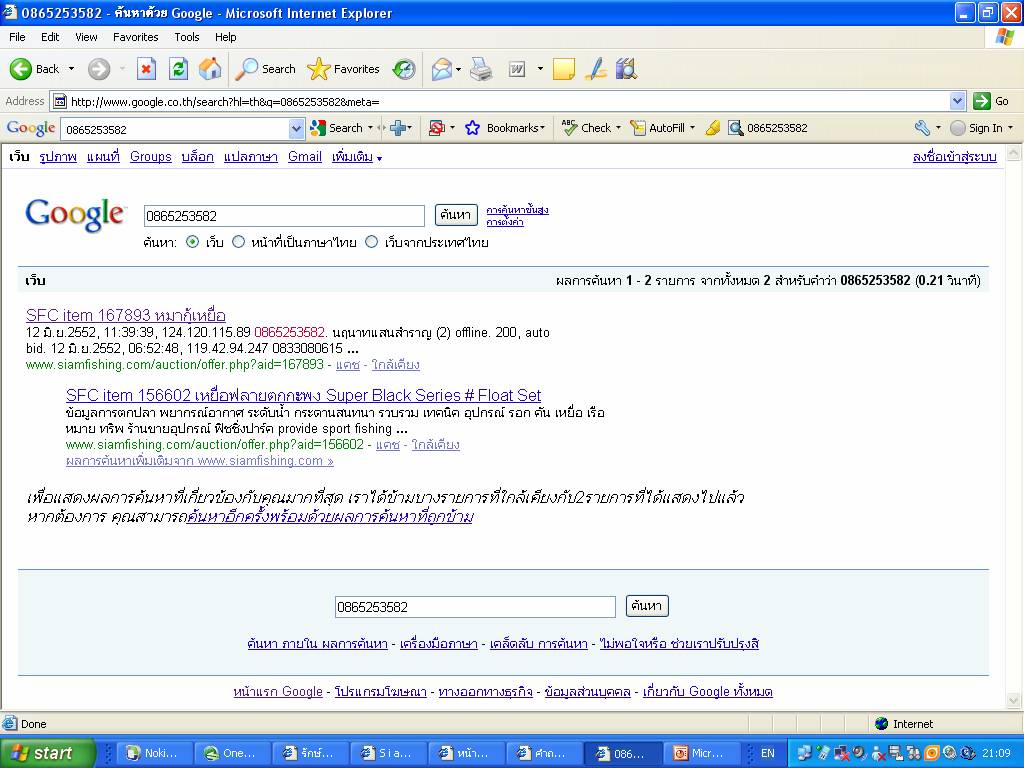1024x768 pixels.
Task: Select the หน้าที่เป็นภาษาไทย radio button
Action: click(x=238, y=242)
